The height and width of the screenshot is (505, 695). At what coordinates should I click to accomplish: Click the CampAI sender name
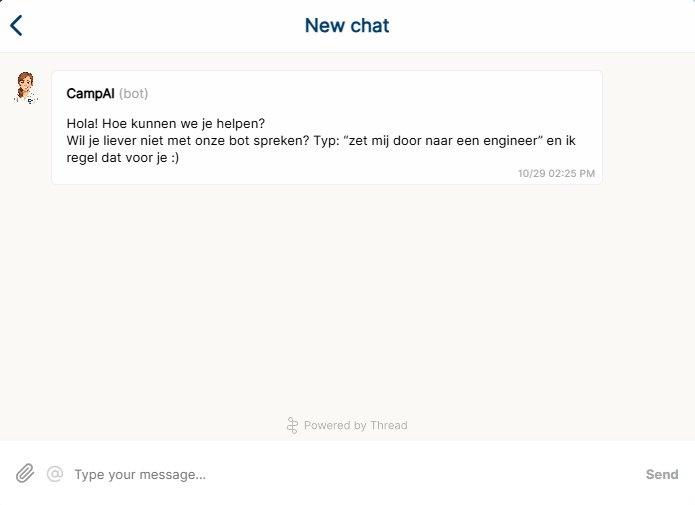(91, 94)
